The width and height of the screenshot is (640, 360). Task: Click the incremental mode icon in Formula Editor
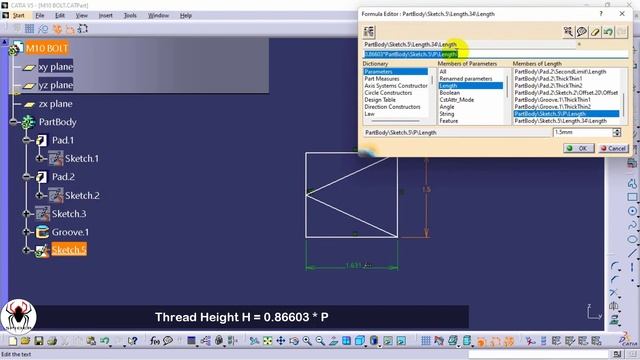pyautogui.click(x=369, y=31)
